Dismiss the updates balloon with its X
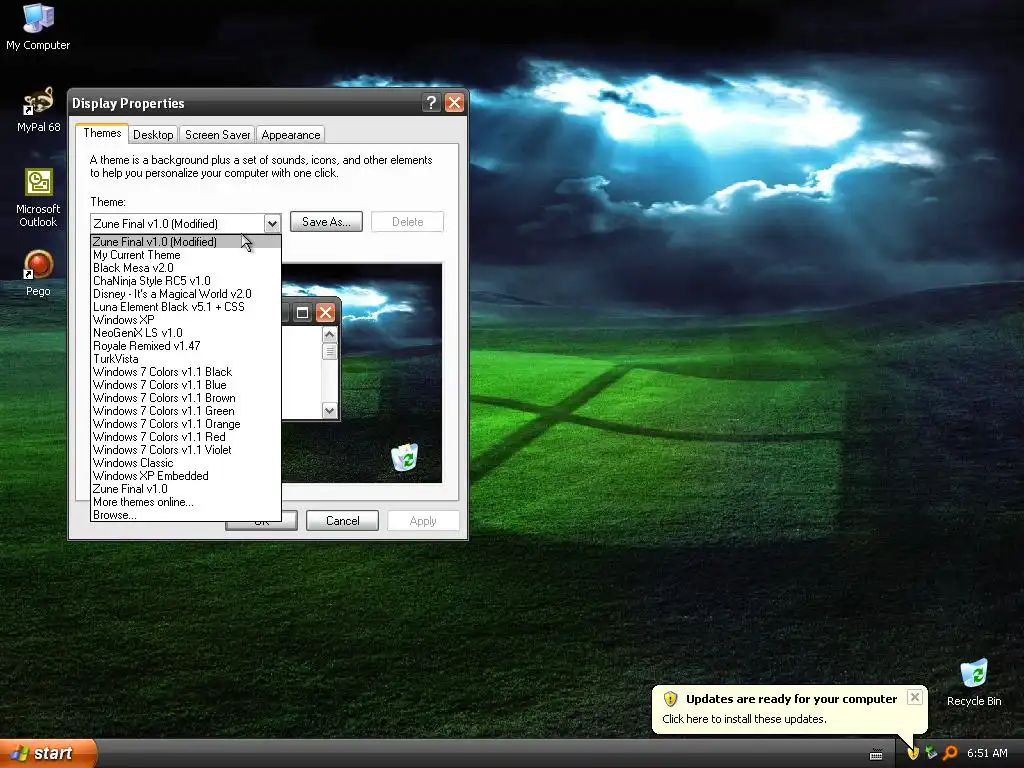This screenshot has width=1024, height=768. coord(915,697)
